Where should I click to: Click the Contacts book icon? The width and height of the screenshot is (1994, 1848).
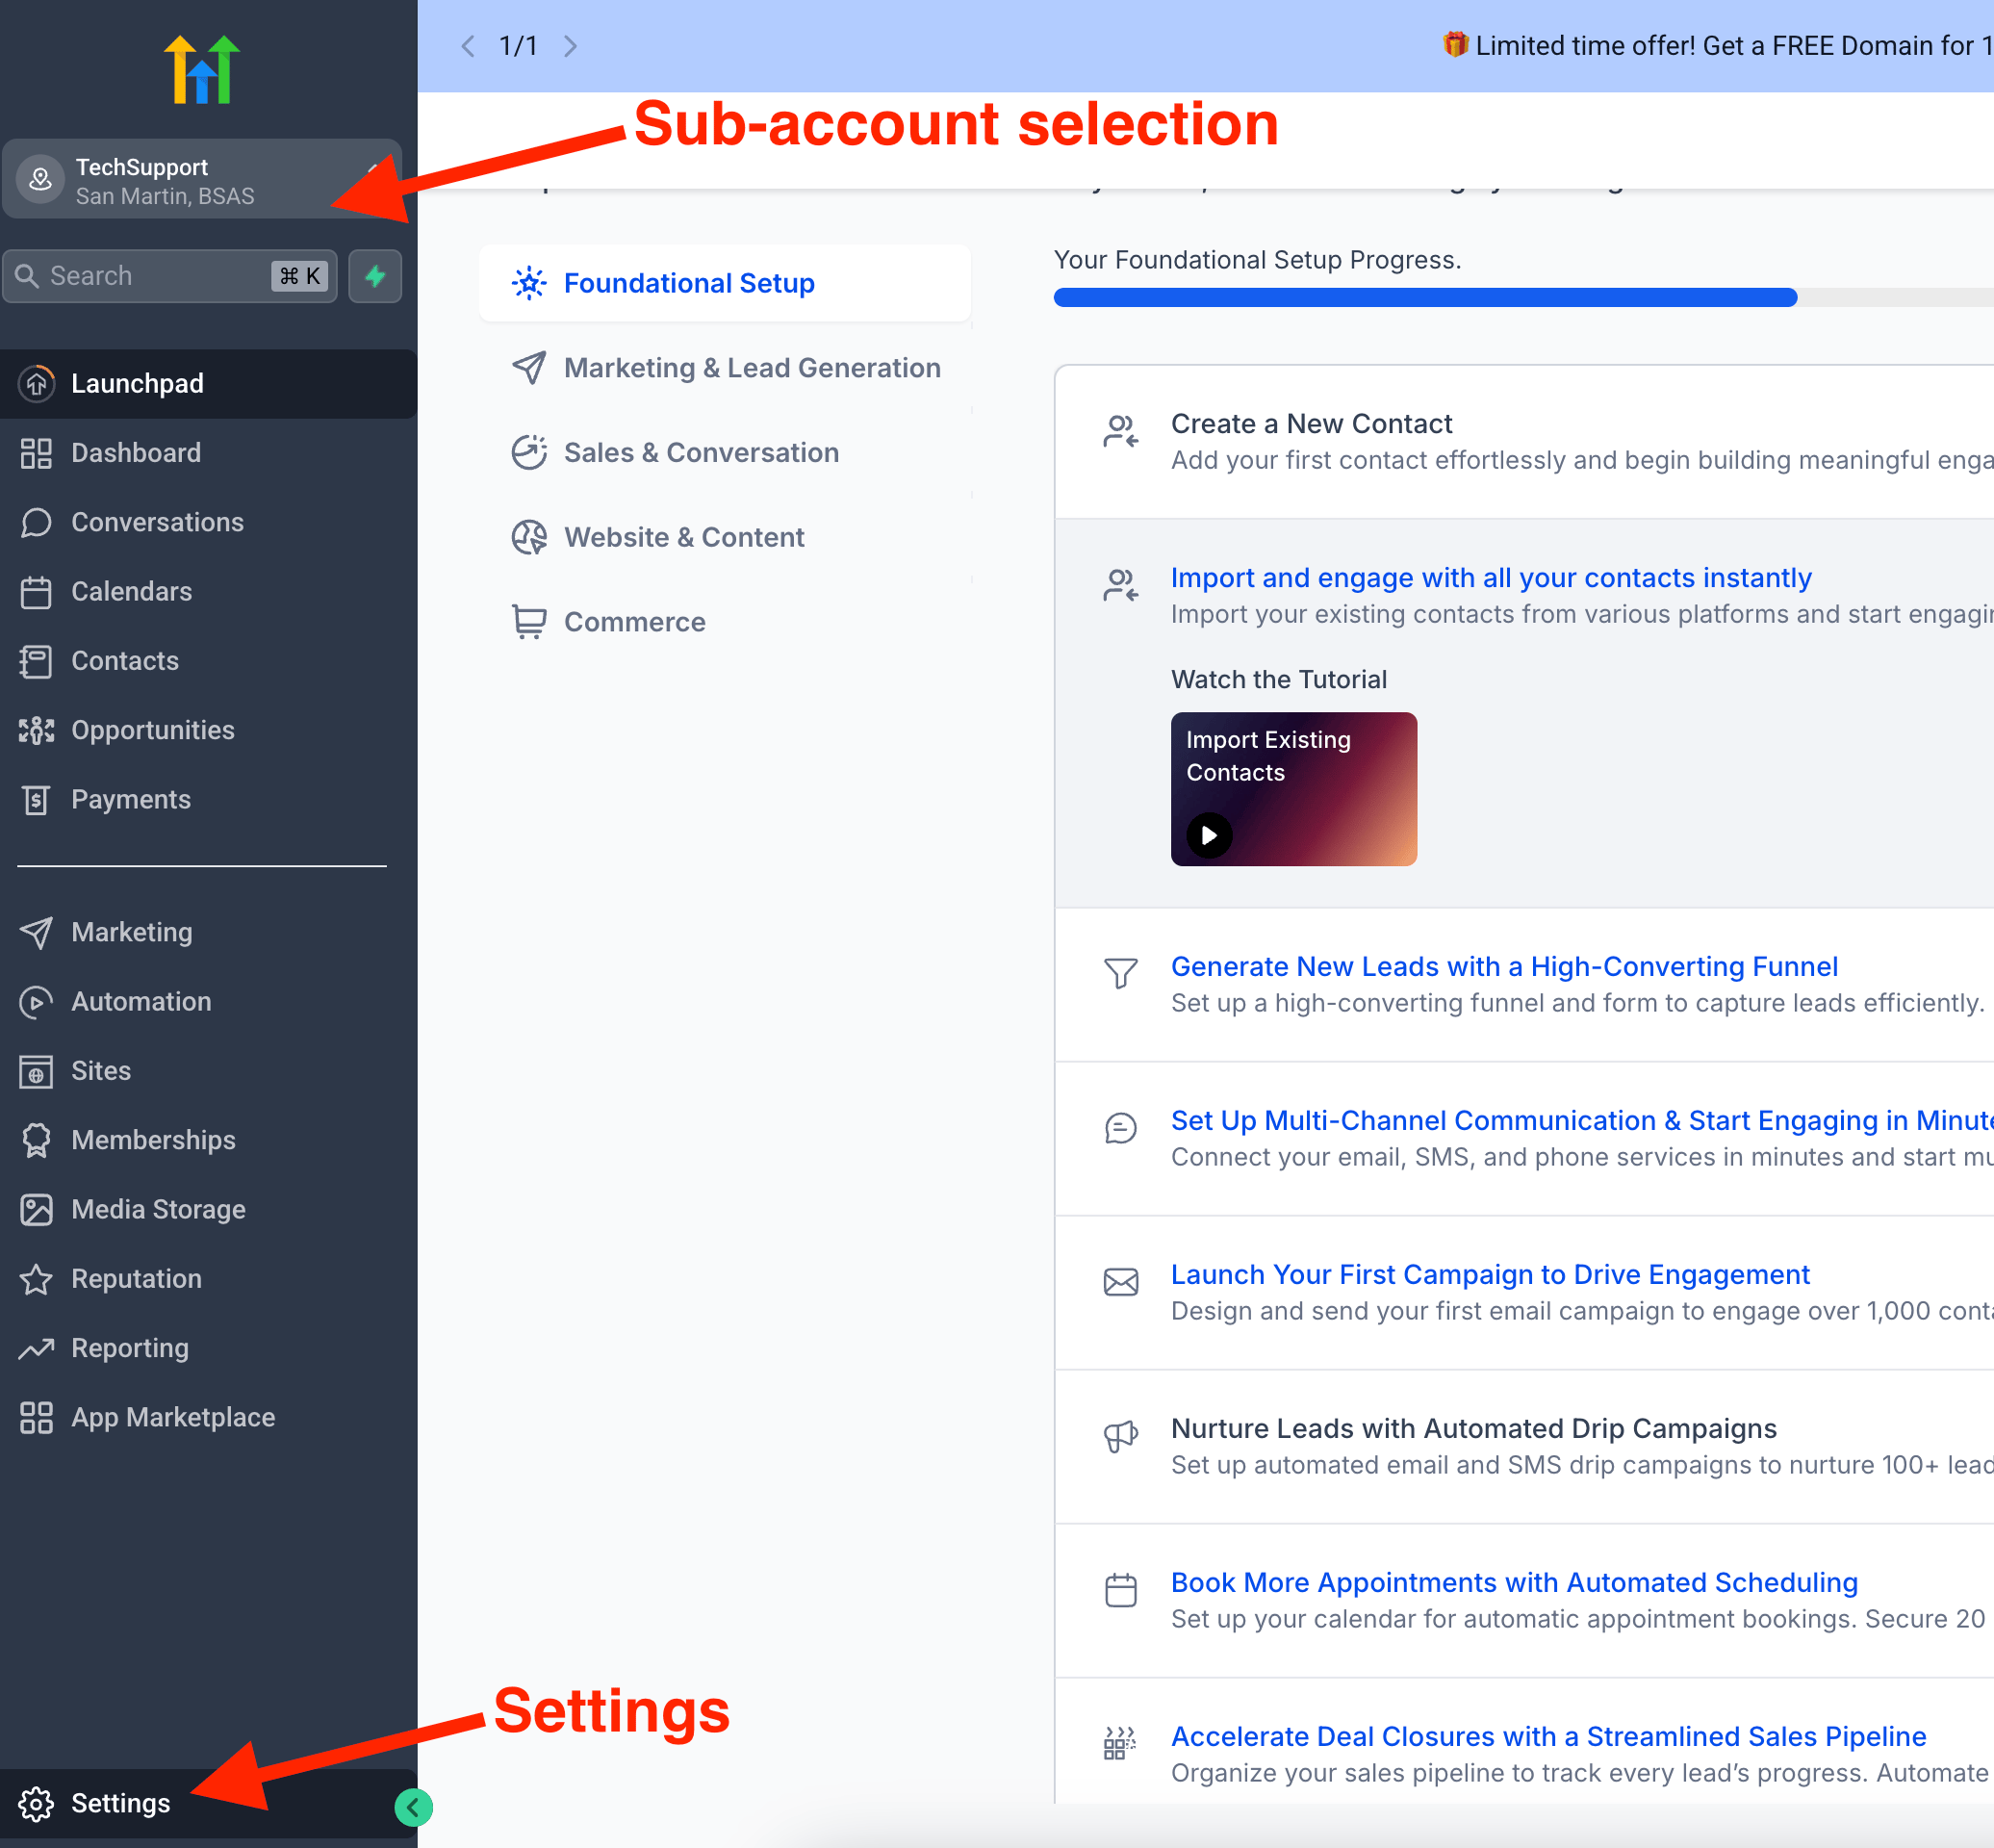[x=36, y=661]
